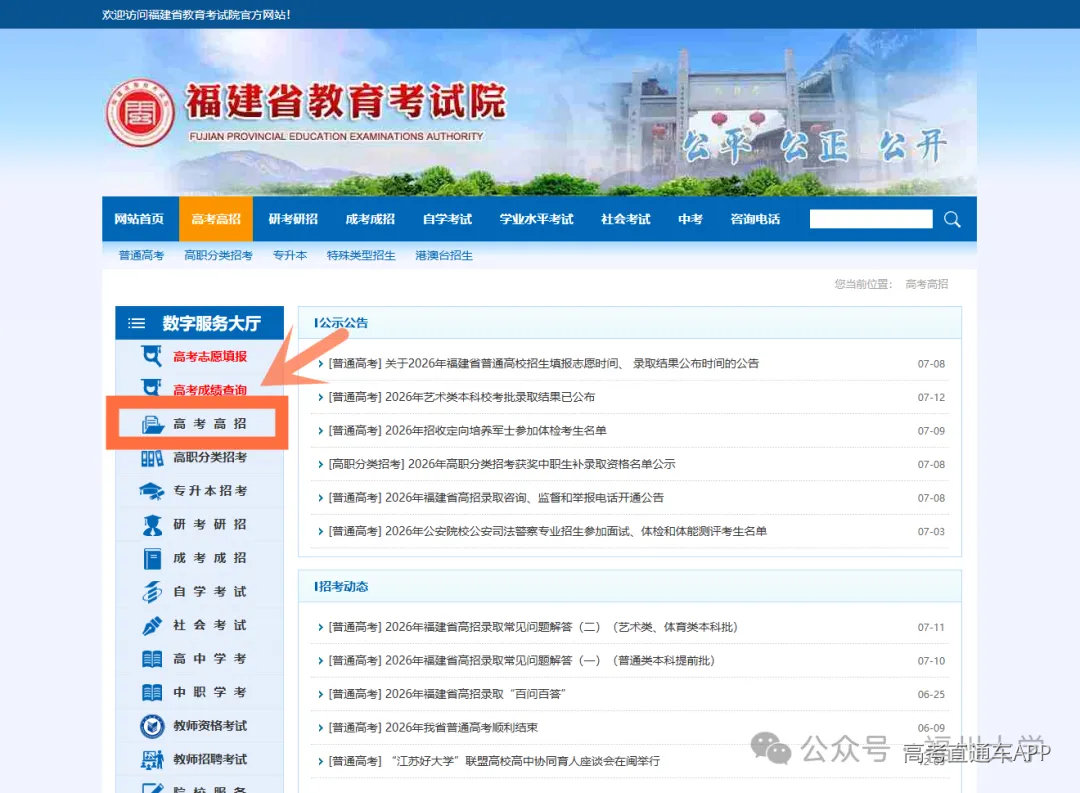This screenshot has width=1080, height=793.
Task: Open the 中考 nav tab
Action: pos(690,219)
